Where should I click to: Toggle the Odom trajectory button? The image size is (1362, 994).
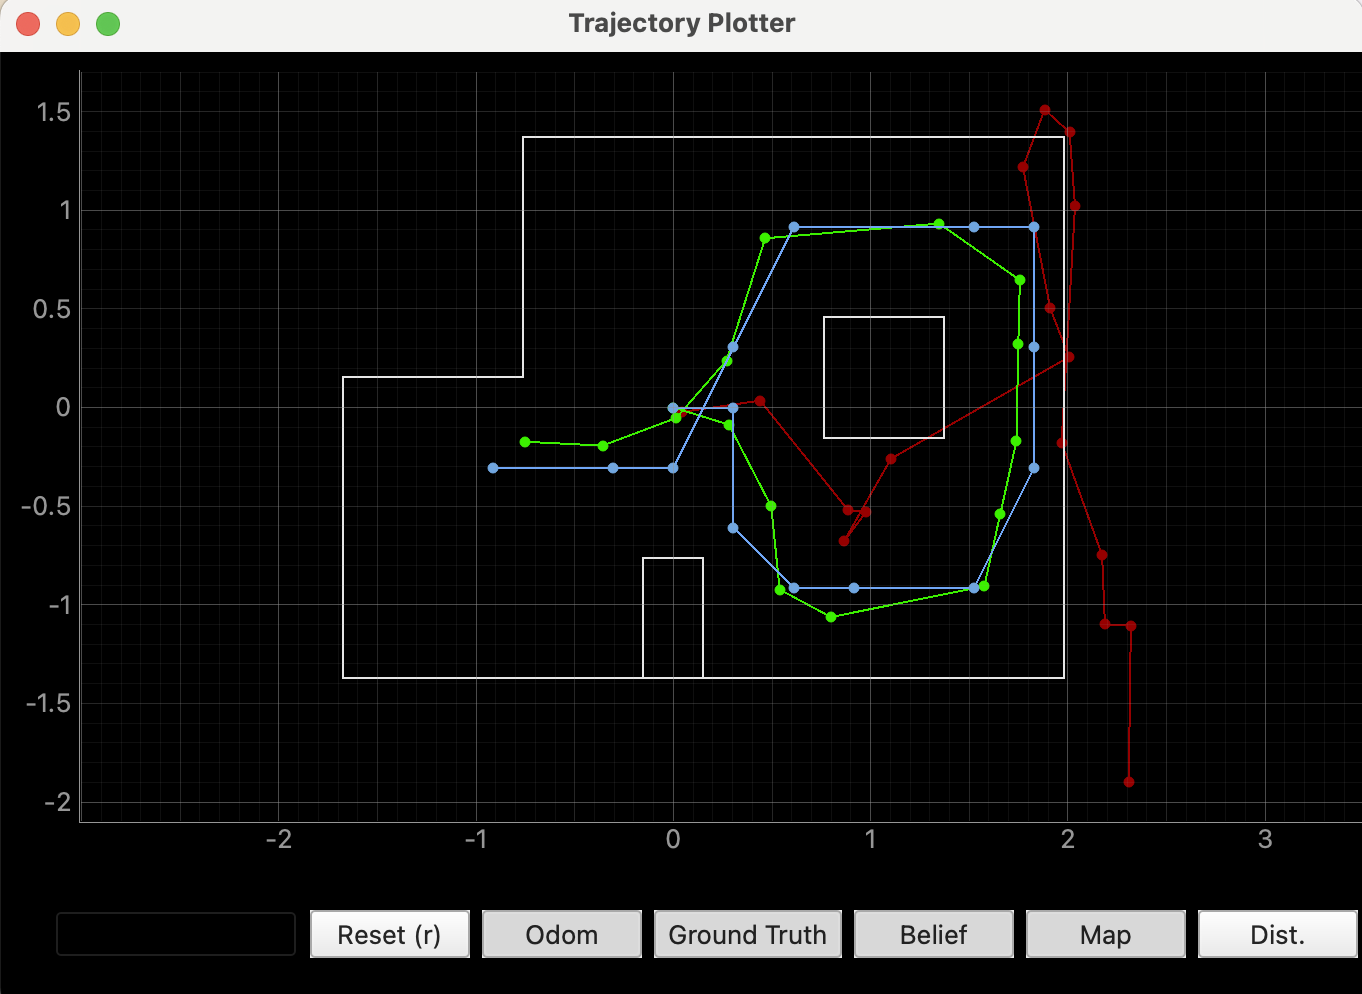562,935
